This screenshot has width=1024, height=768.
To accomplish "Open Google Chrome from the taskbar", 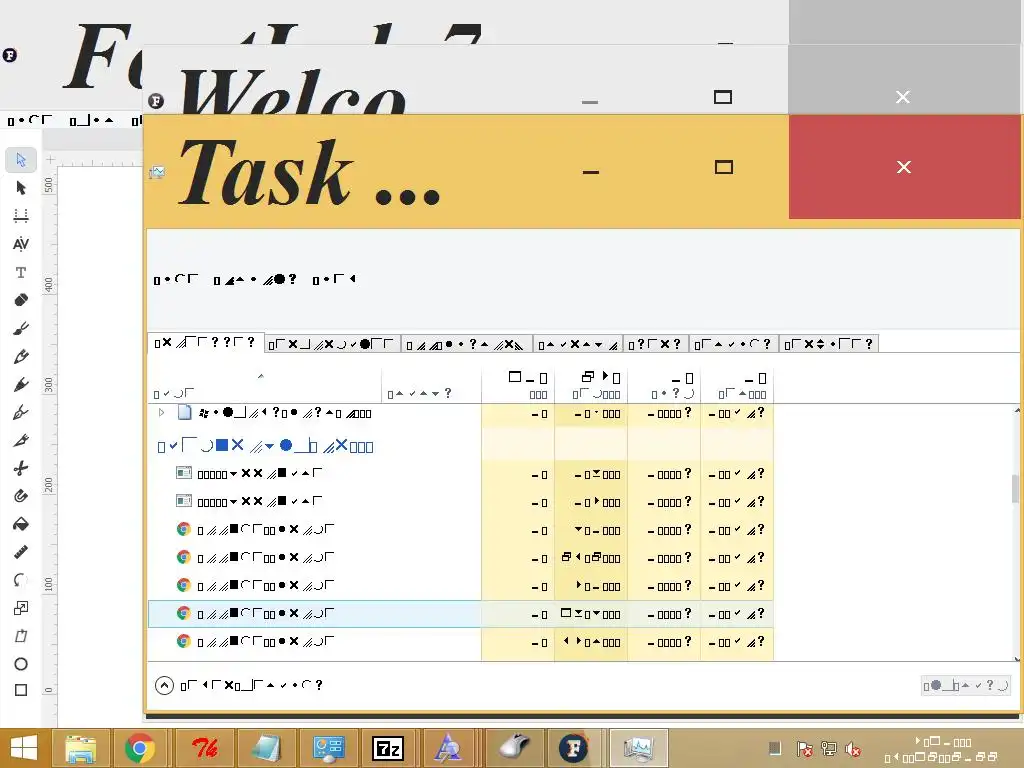I will point(139,748).
